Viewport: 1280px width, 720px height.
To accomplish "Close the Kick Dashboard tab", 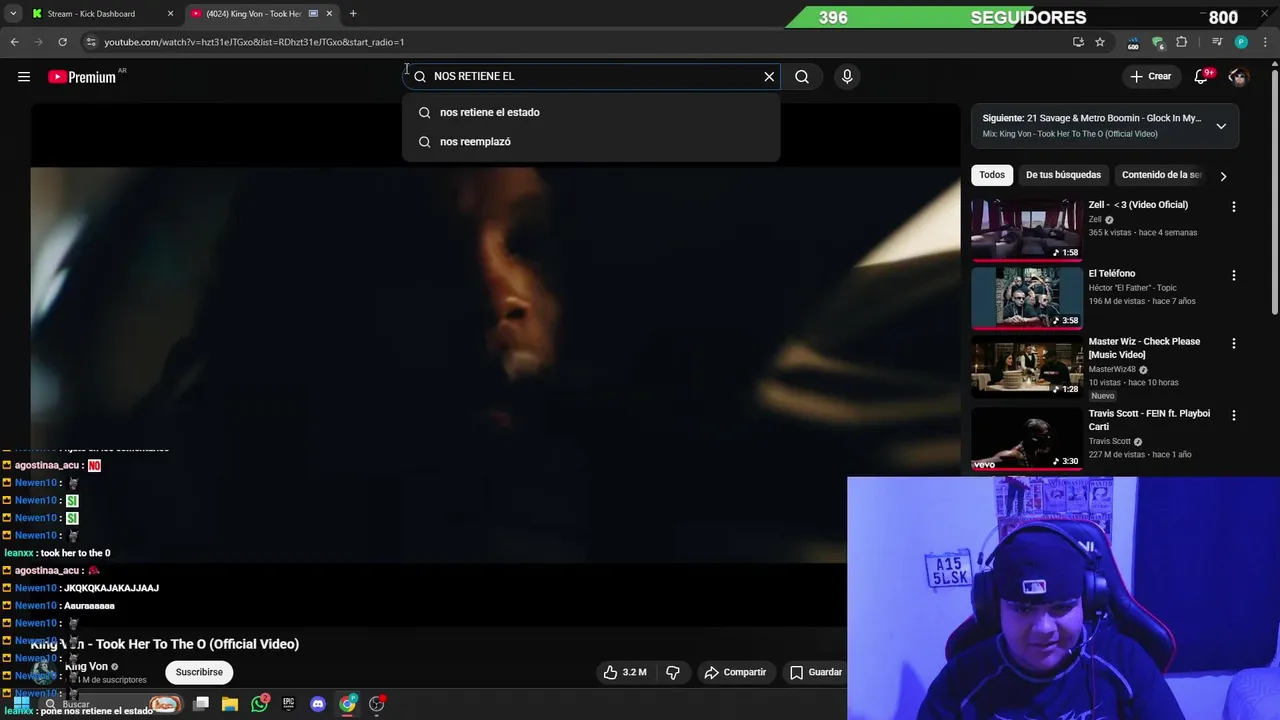I will pyautogui.click(x=170, y=14).
